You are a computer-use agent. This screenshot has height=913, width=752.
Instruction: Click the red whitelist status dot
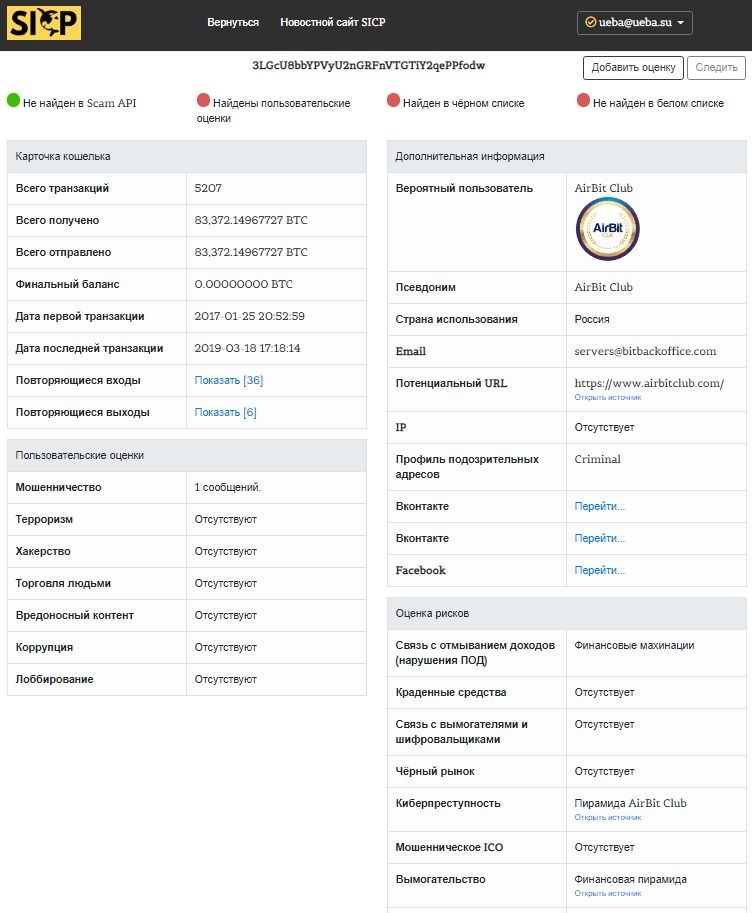click(x=584, y=100)
